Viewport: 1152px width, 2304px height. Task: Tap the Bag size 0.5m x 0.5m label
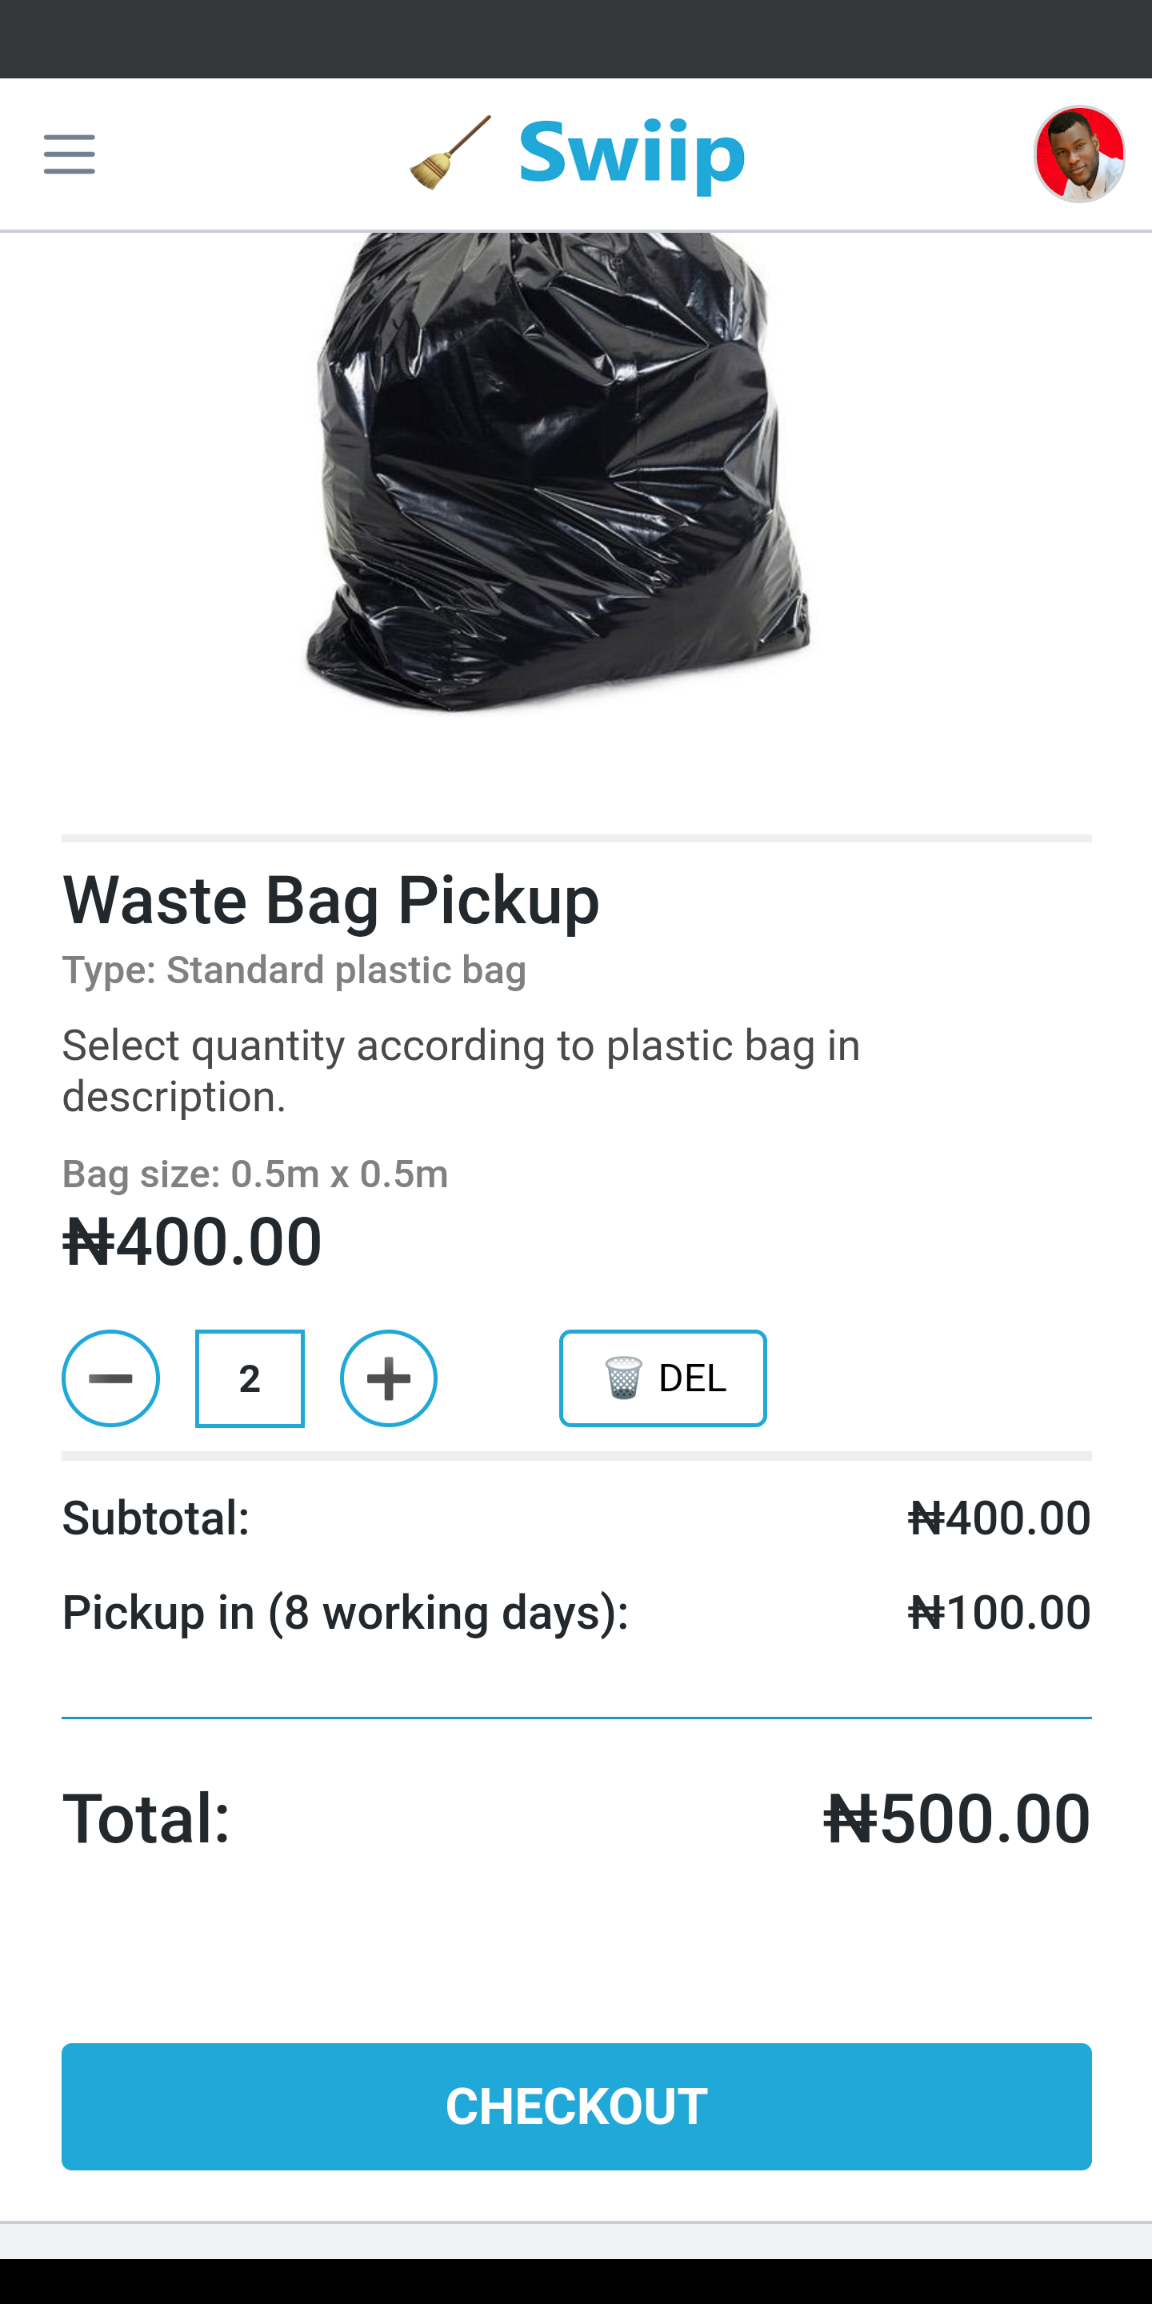coord(255,1174)
